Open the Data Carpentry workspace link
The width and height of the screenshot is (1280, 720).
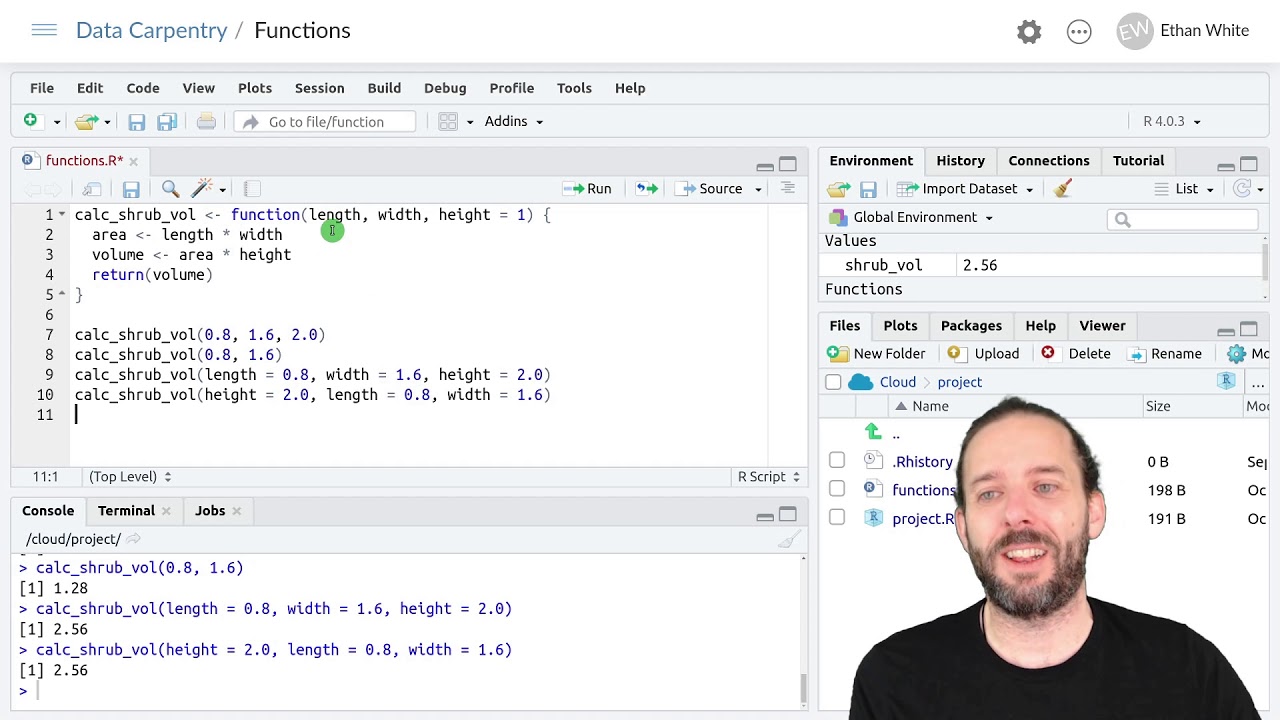click(x=151, y=30)
